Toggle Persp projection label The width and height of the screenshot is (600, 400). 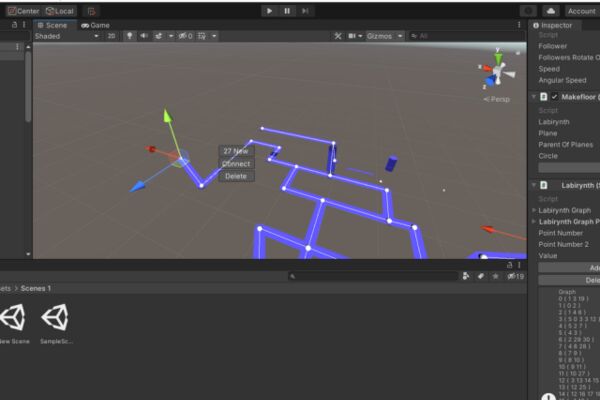496,100
